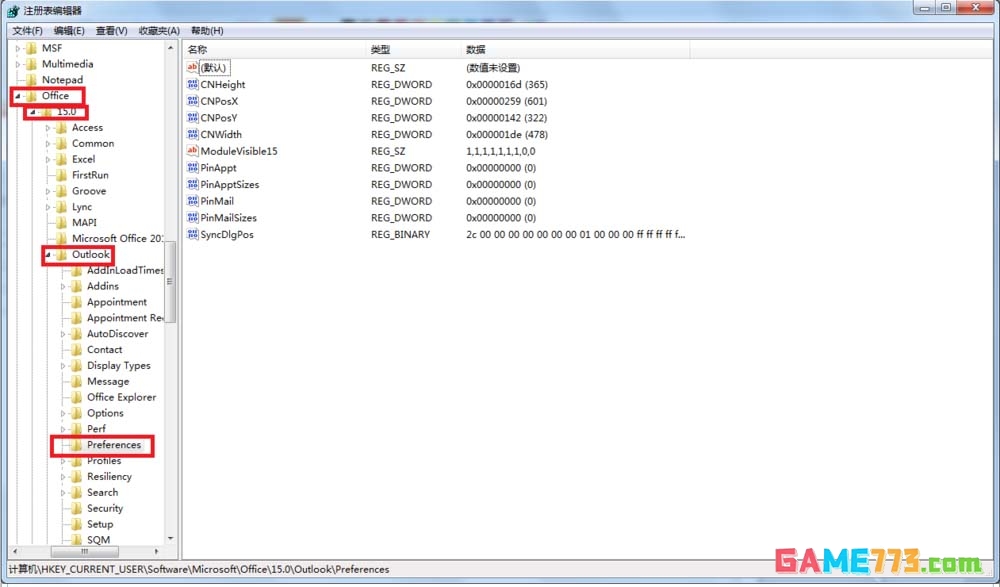Select the Preferences folder icon

pyautogui.click(x=76, y=445)
